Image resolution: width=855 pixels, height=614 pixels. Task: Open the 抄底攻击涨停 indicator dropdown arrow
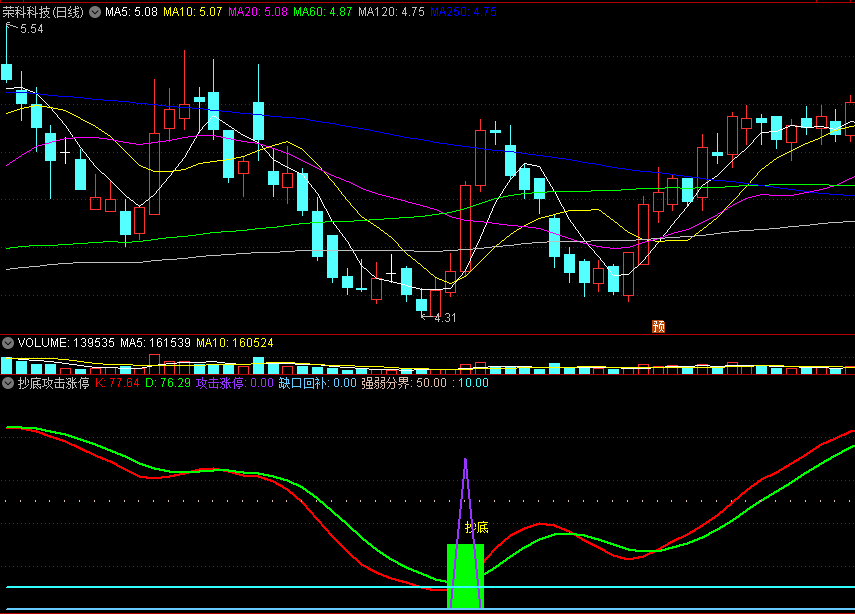pyautogui.click(x=8, y=383)
